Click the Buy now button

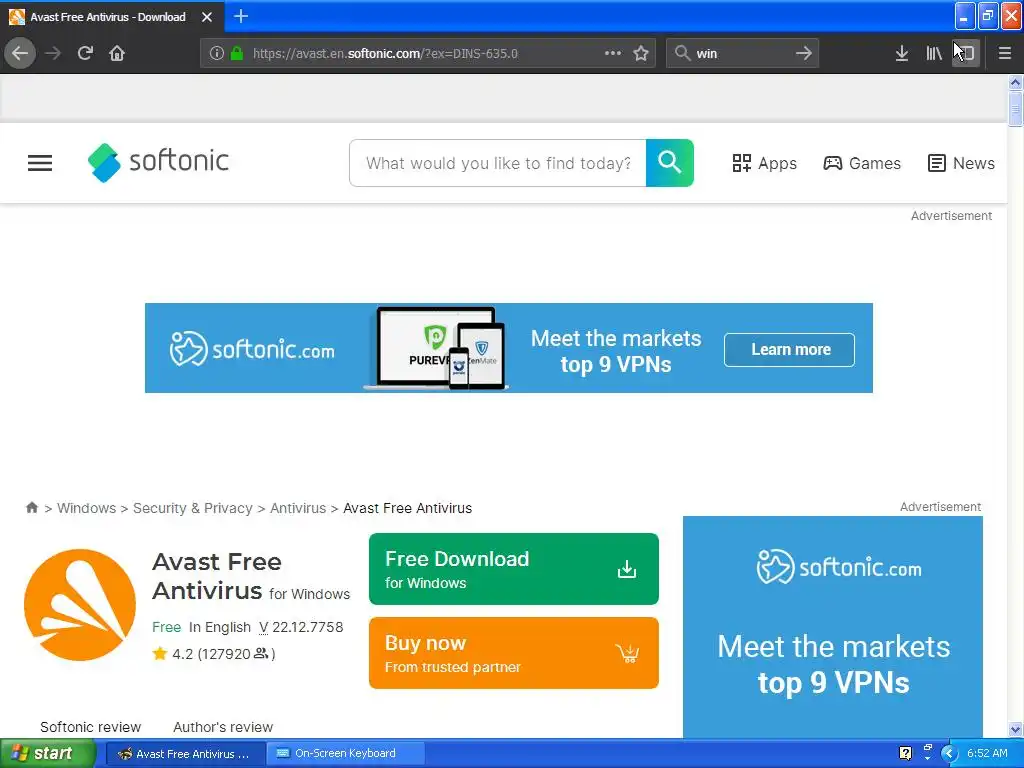click(514, 653)
